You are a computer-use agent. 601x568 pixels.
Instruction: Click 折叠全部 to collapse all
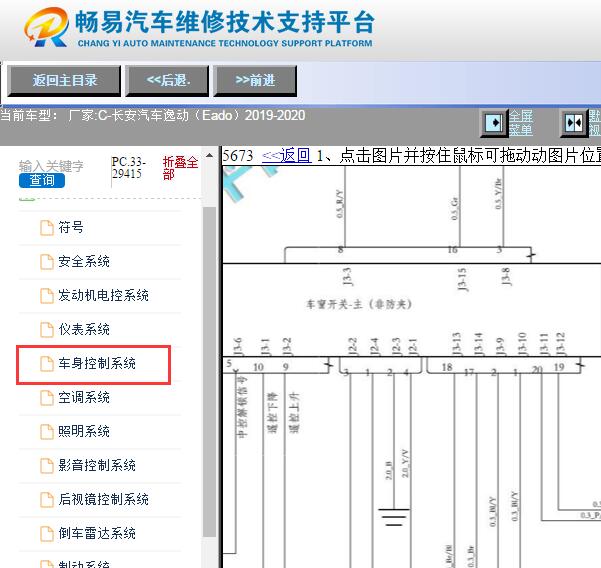coord(180,168)
